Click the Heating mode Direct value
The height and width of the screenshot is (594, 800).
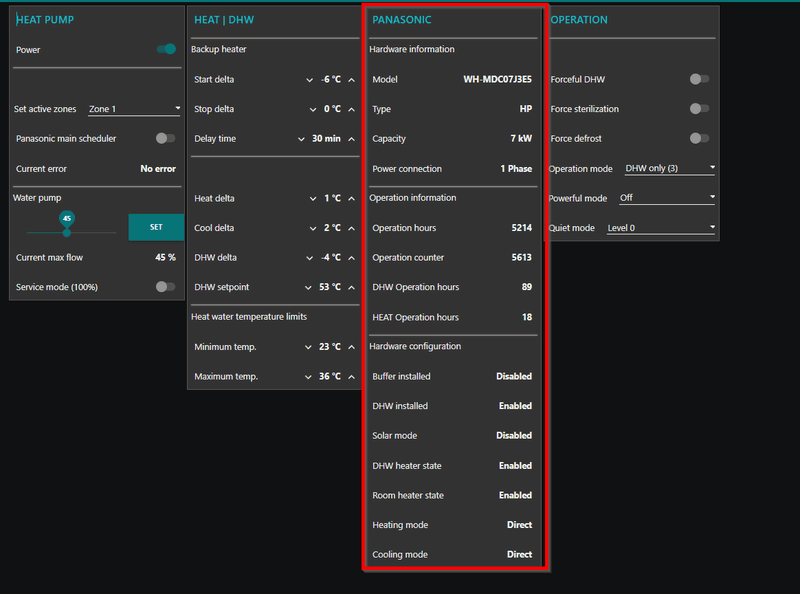[x=519, y=525]
